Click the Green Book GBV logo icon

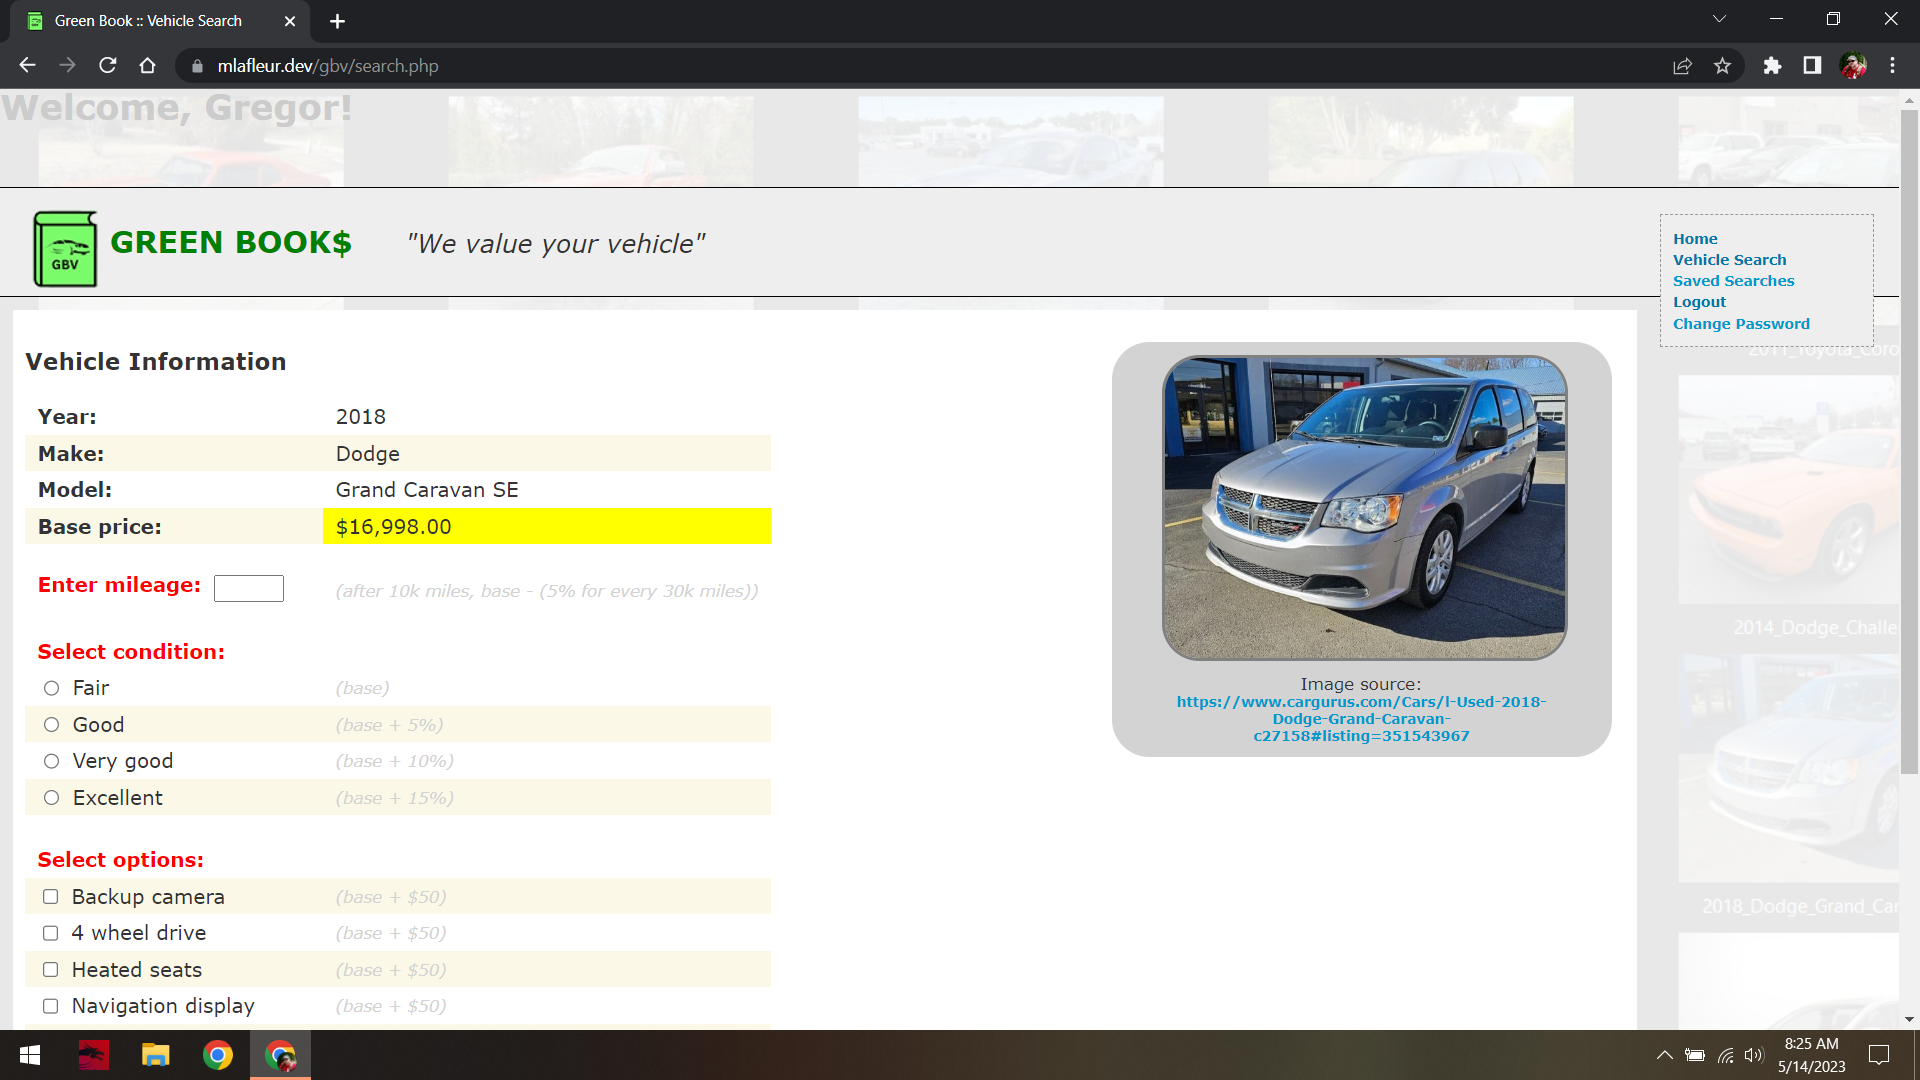click(65, 249)
